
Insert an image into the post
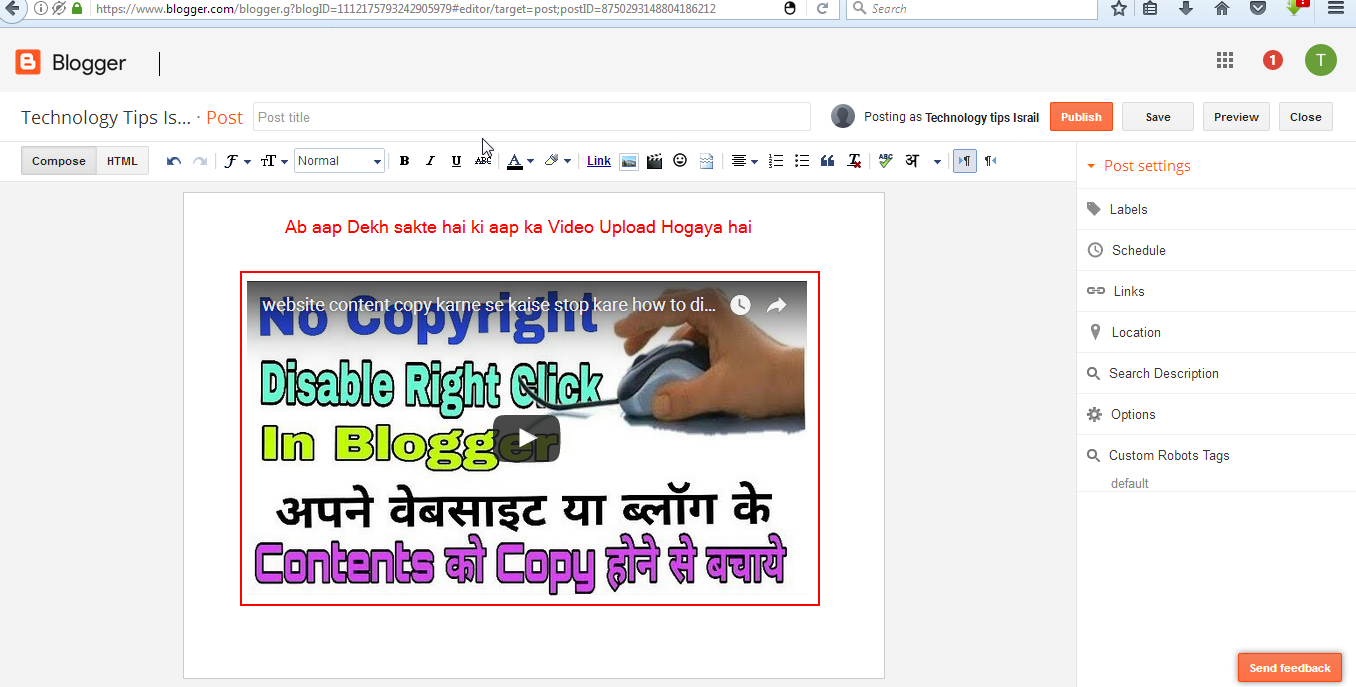629,161
